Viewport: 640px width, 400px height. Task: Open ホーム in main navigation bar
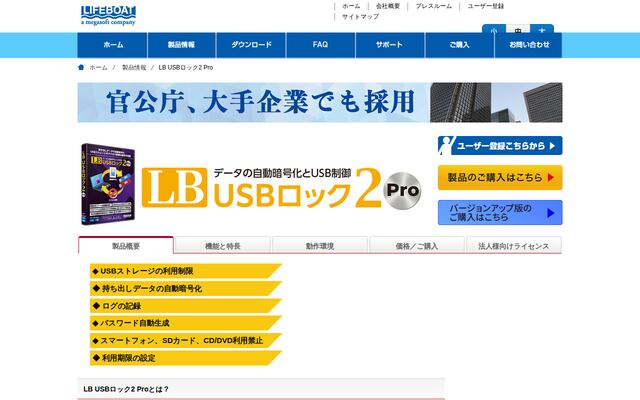(x=112, y=45)
